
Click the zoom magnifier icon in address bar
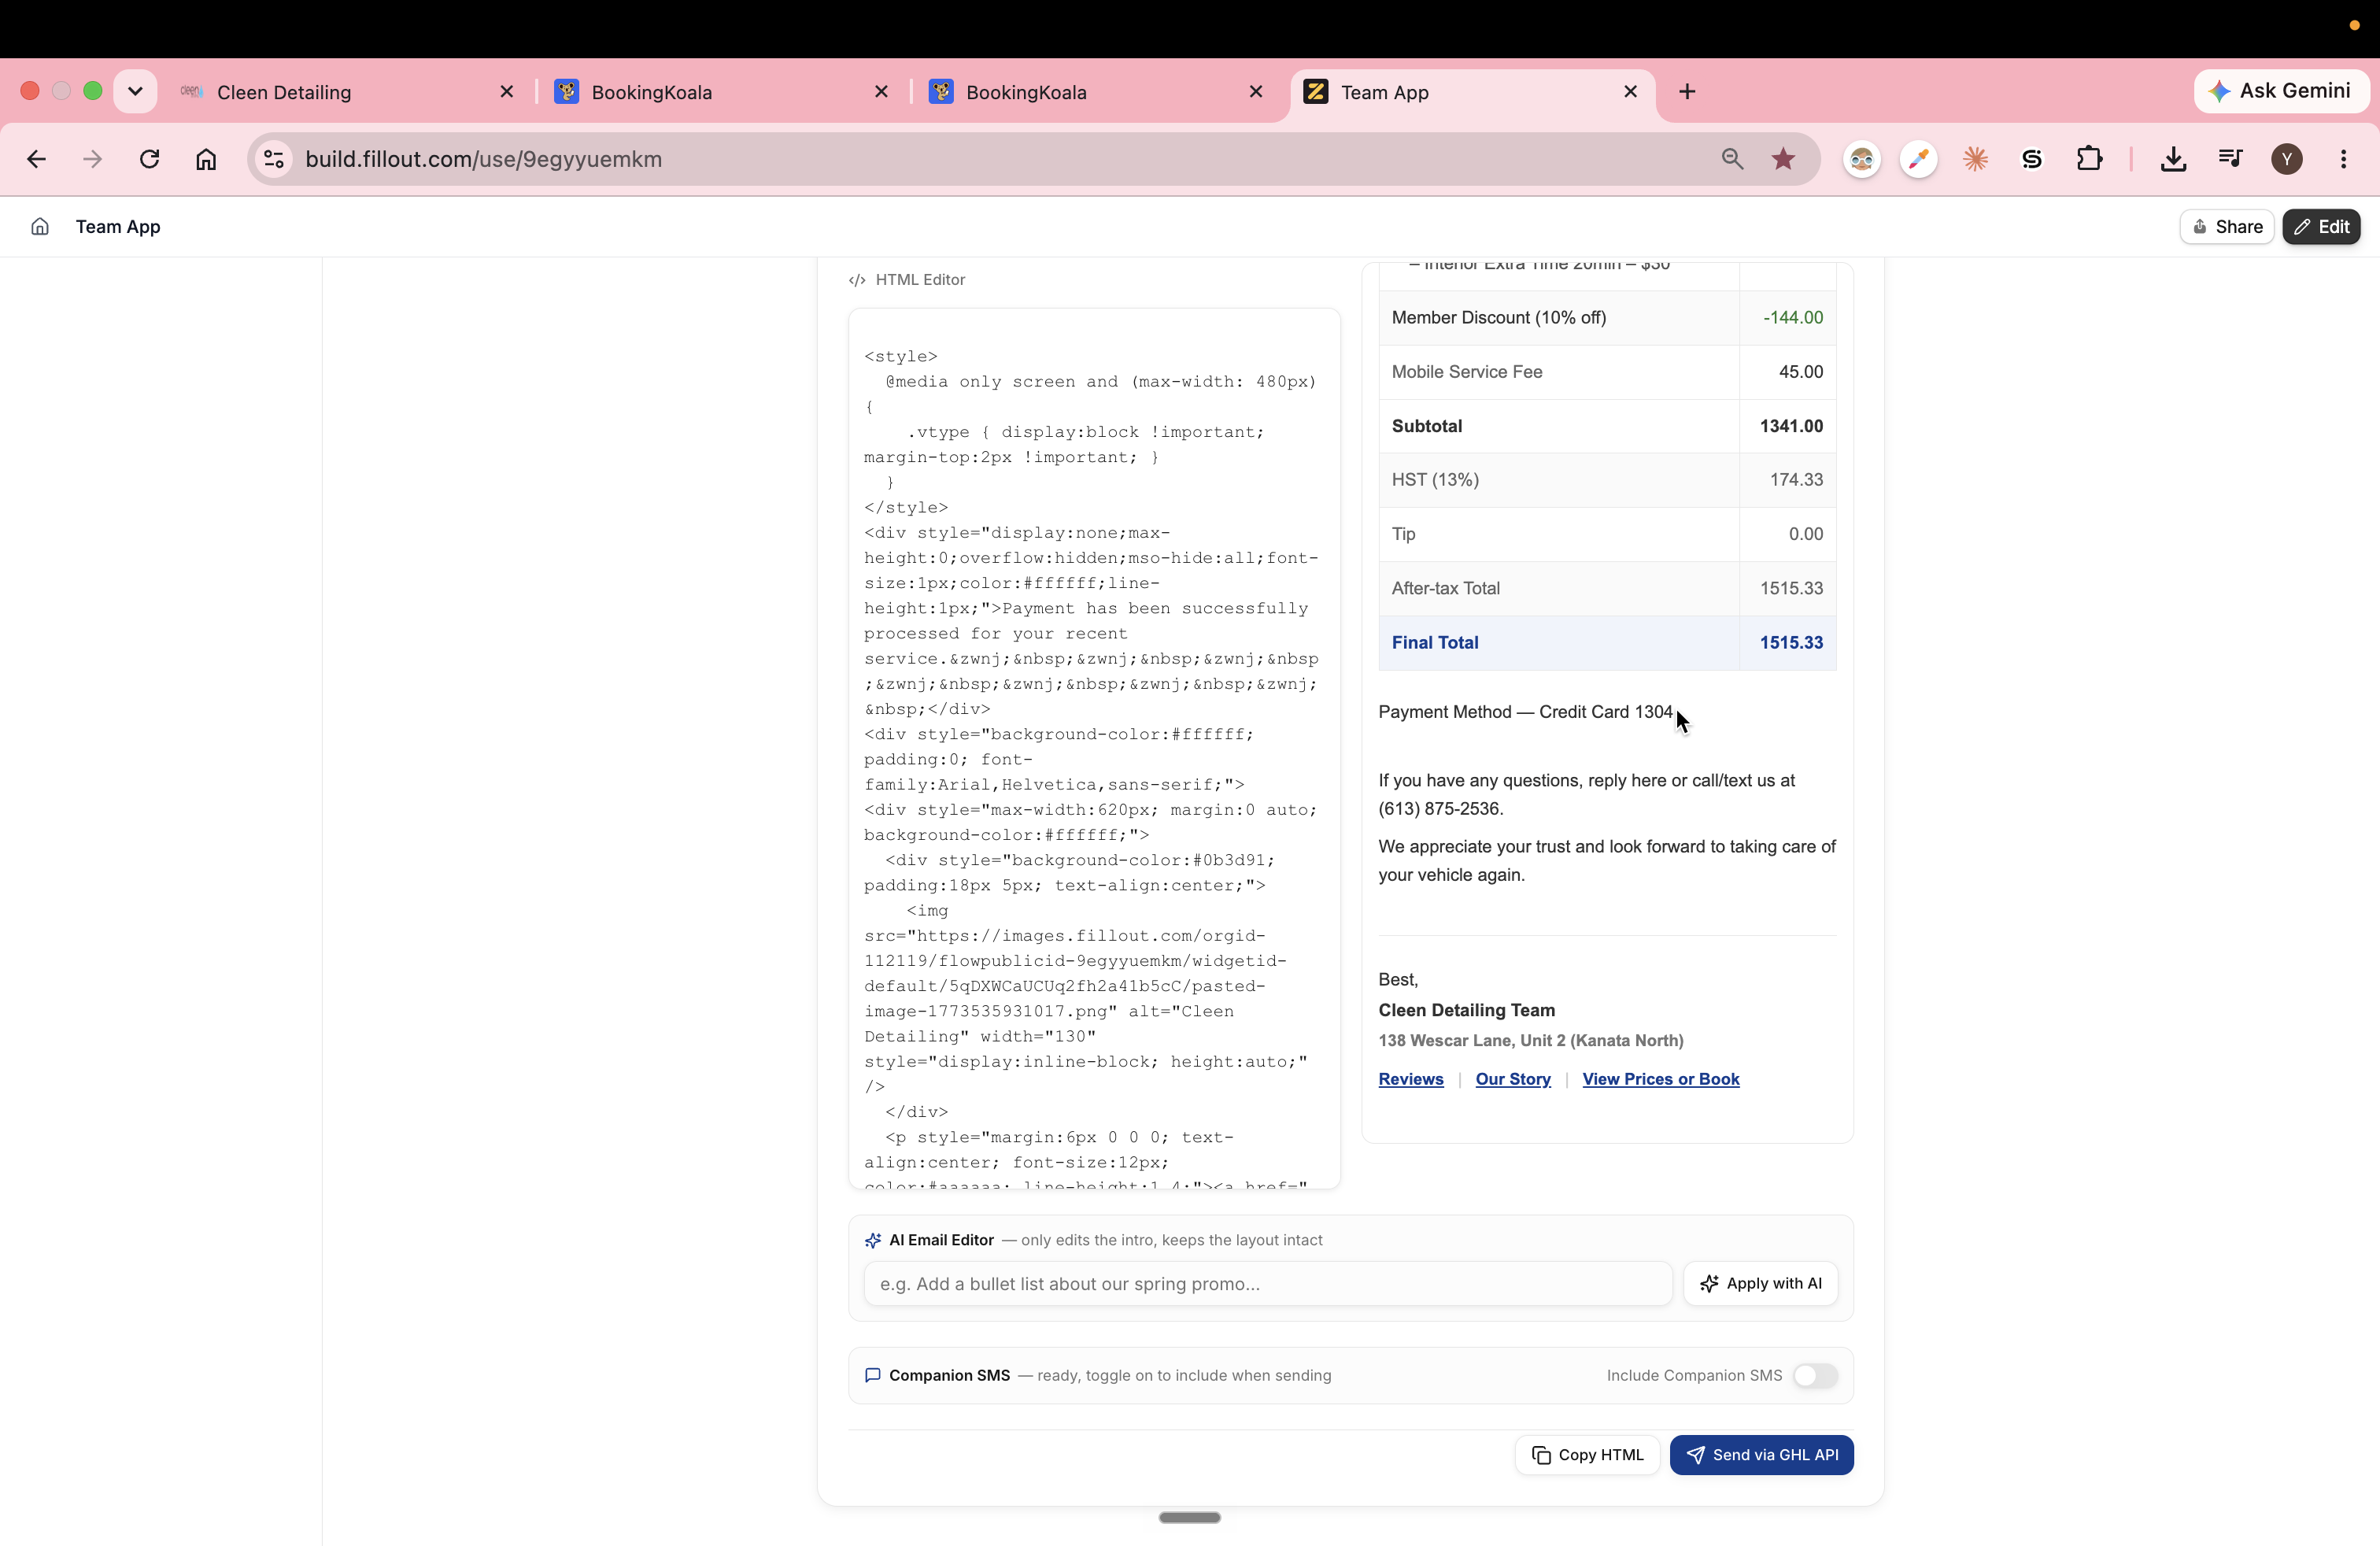(1732, 159)
